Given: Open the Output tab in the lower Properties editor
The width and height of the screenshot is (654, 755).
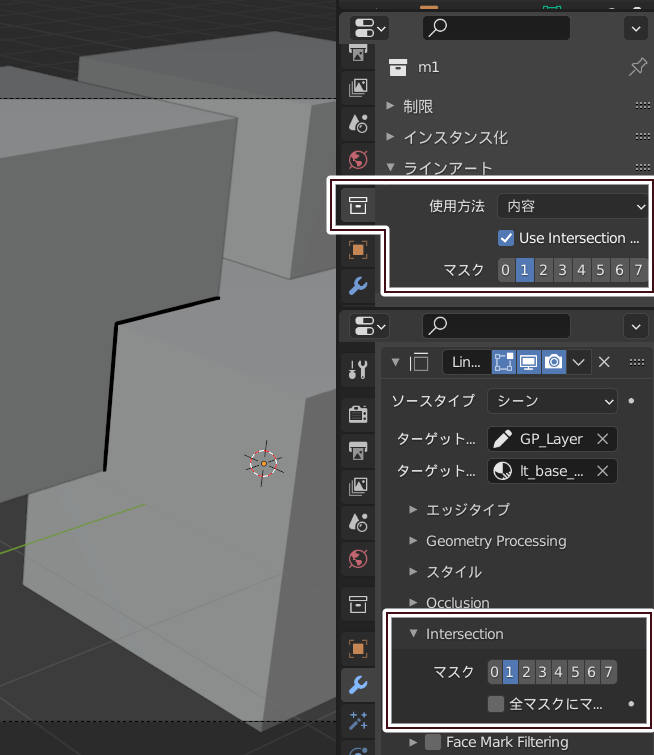Looking at the screenshot, I should [x=358, y=451].
